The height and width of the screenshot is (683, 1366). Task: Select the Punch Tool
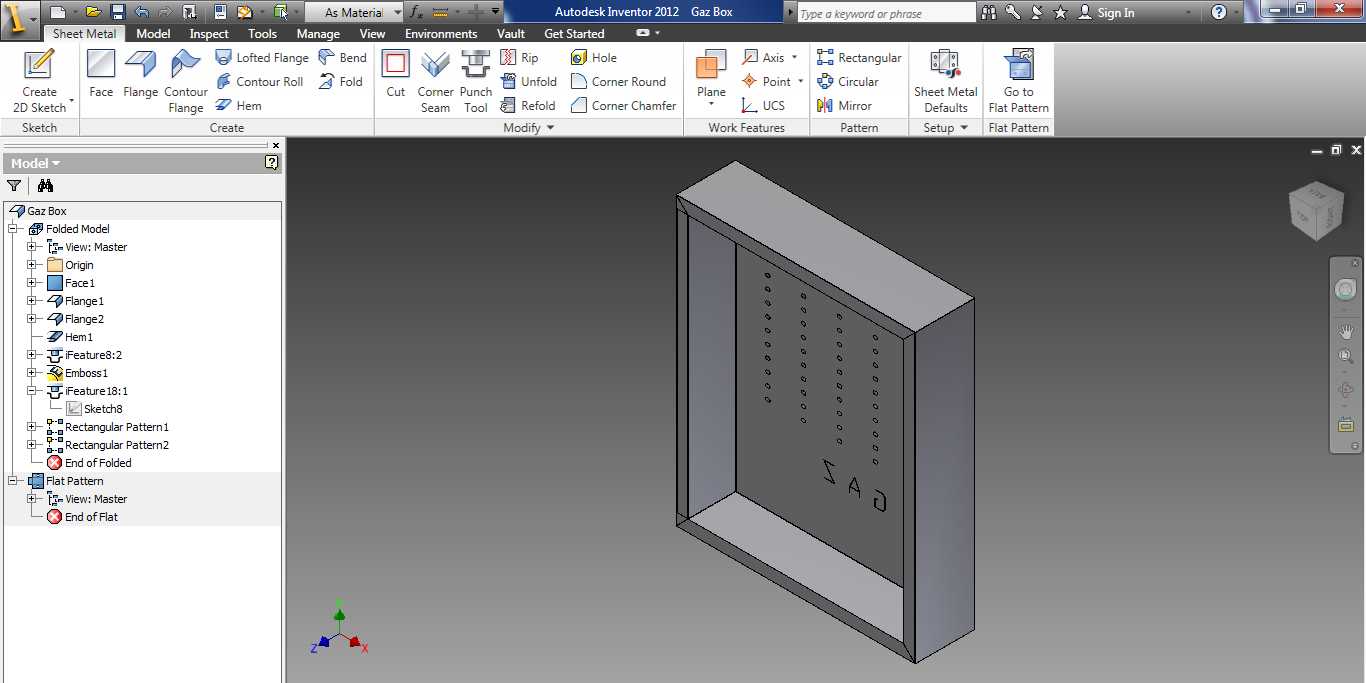[x=476, y=82]
